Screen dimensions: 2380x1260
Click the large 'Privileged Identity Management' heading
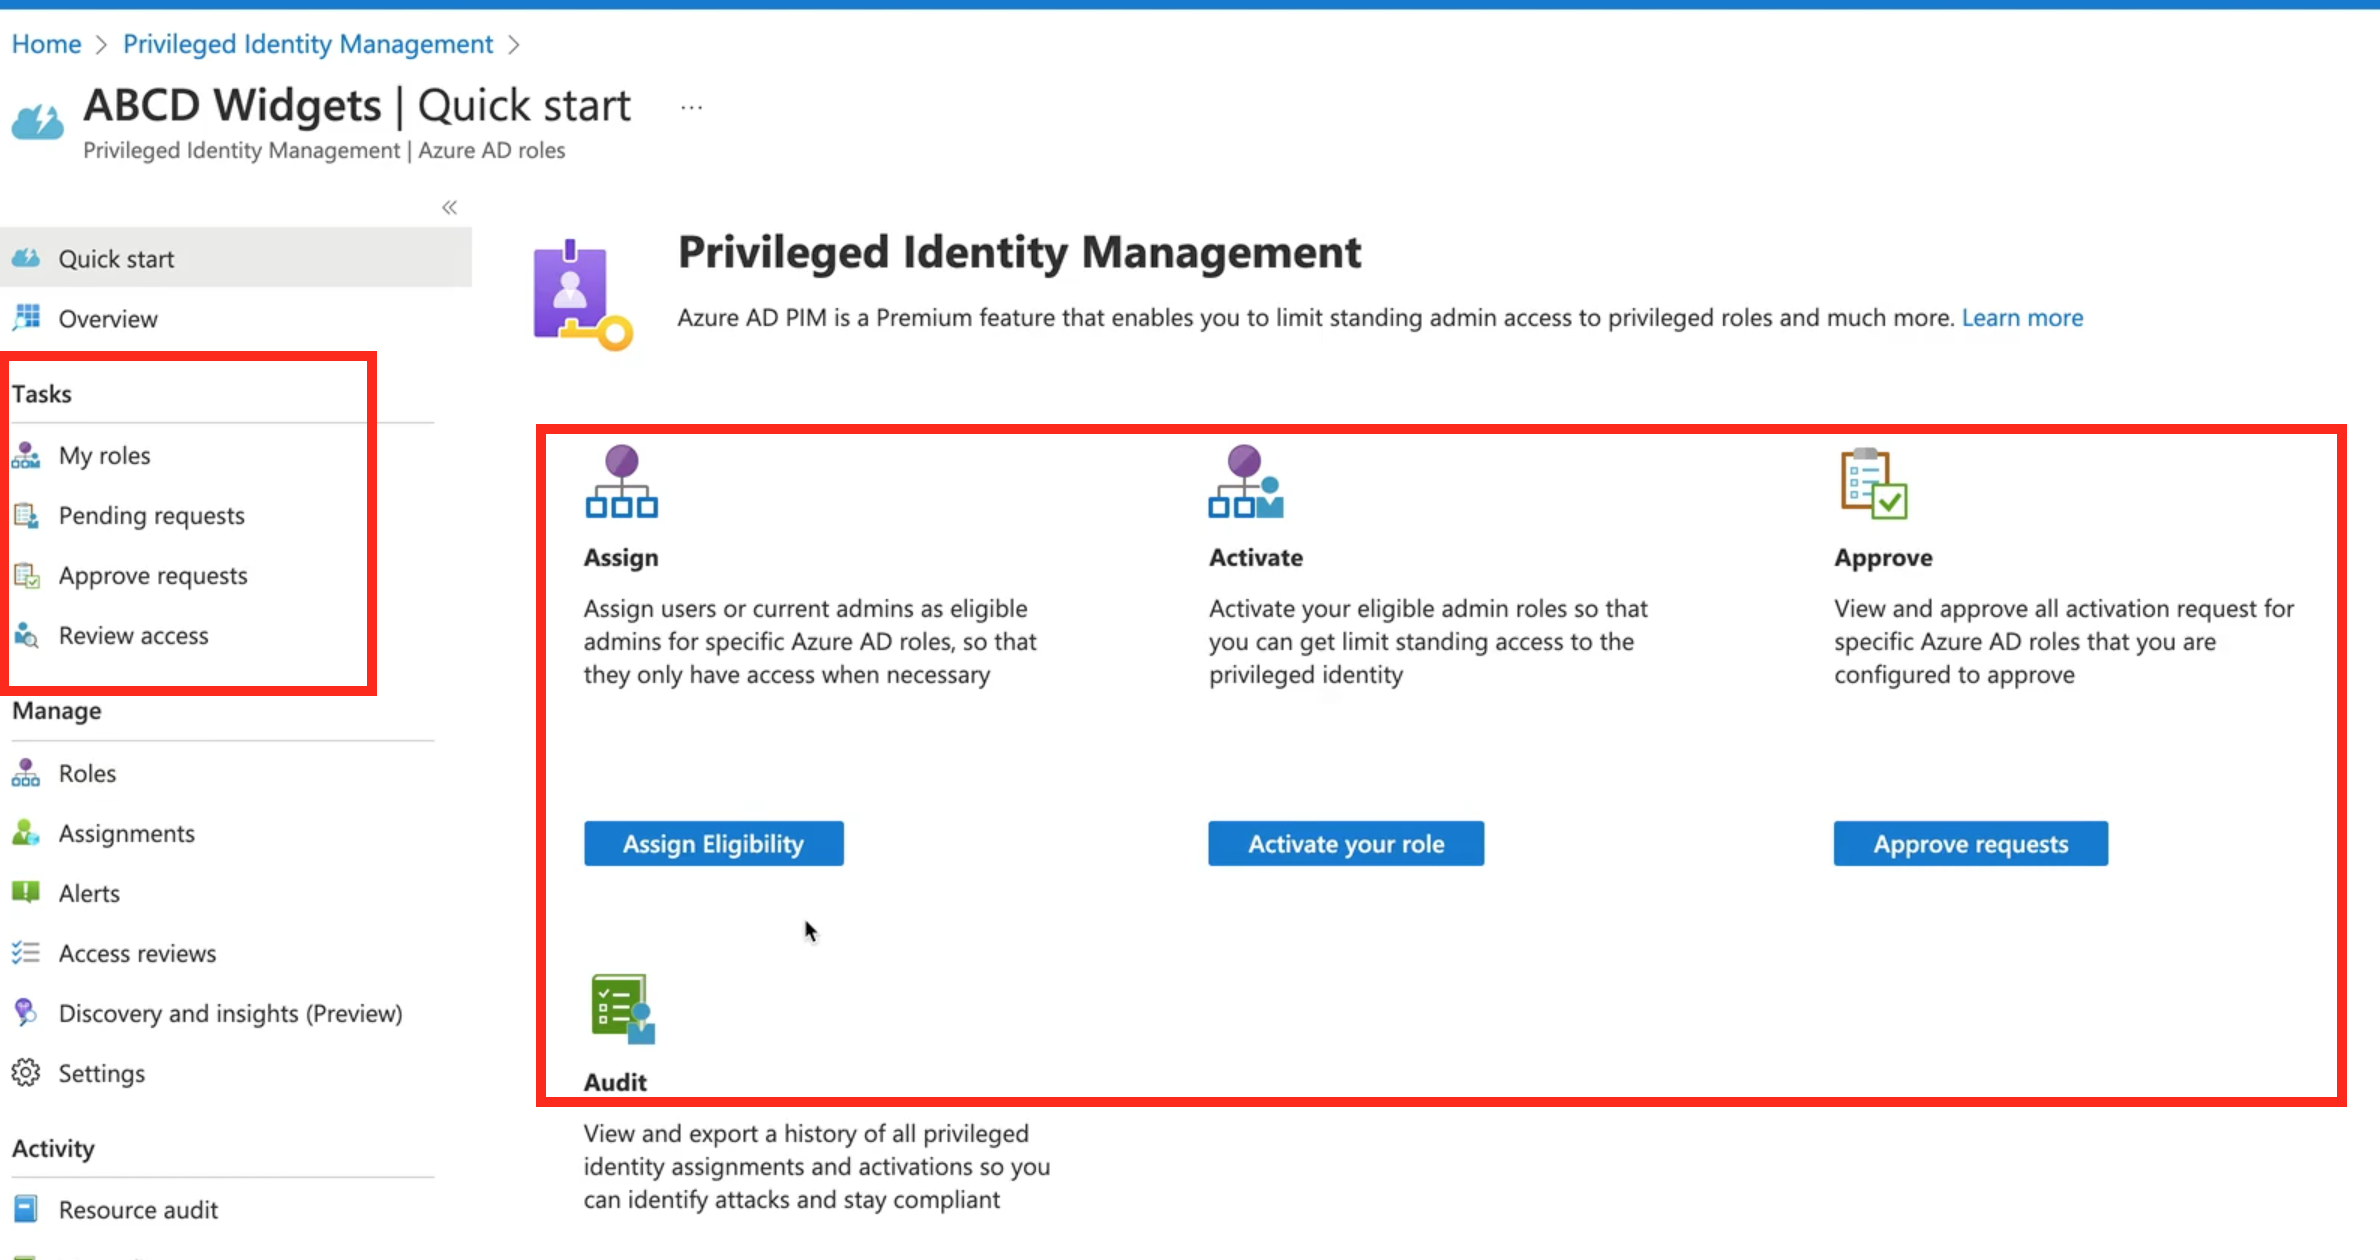coord(1020,252)
